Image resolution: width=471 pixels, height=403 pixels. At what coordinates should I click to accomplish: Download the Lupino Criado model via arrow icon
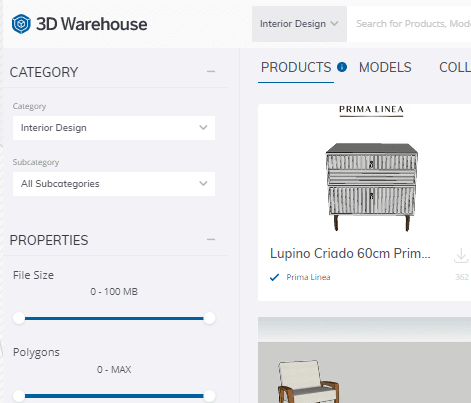tap(461, 256)
